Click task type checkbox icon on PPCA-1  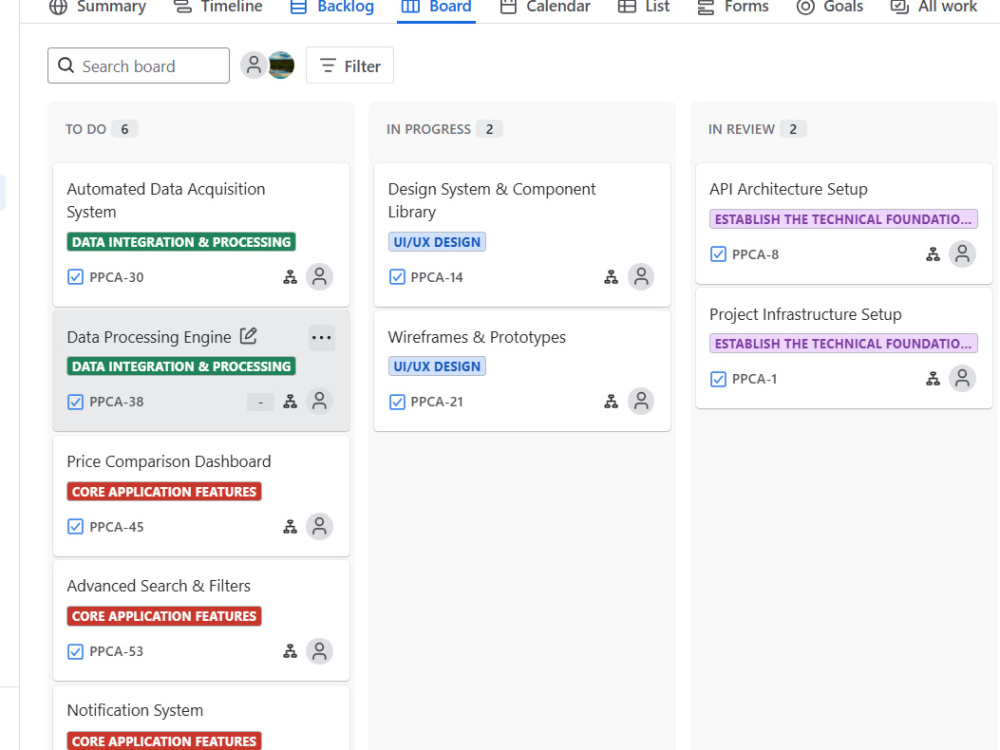tap(718, 379)
